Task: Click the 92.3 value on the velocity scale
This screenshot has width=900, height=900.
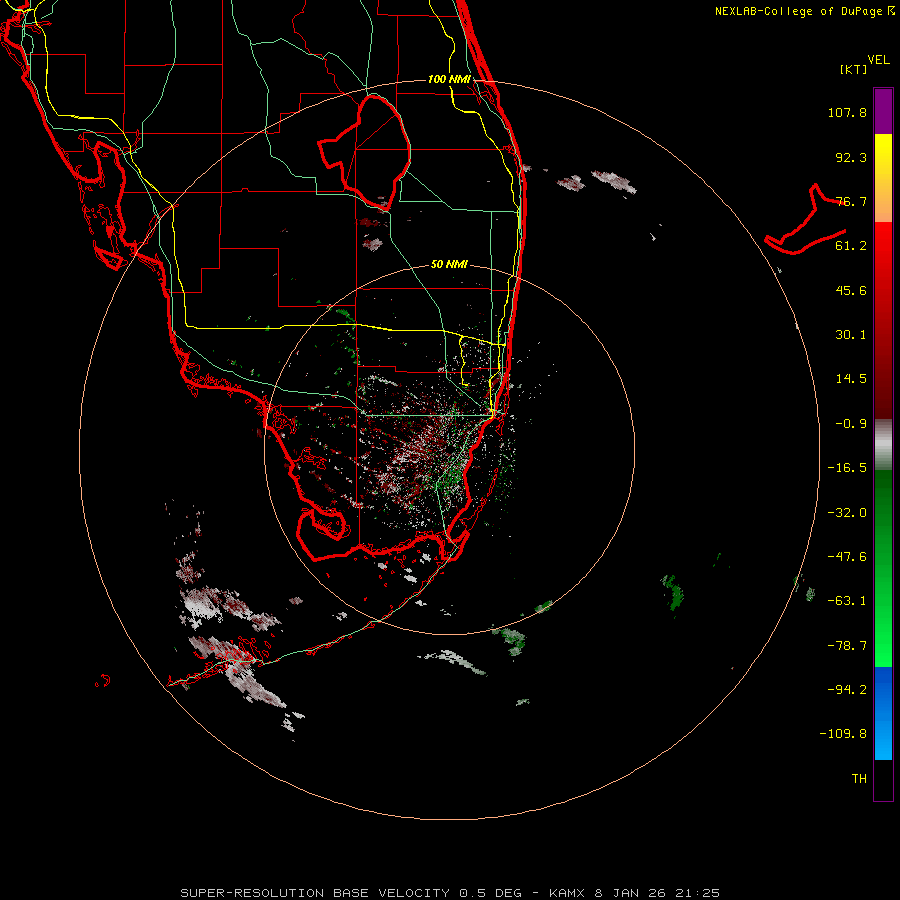Action: pyautogui.click(x=851, y=157)
